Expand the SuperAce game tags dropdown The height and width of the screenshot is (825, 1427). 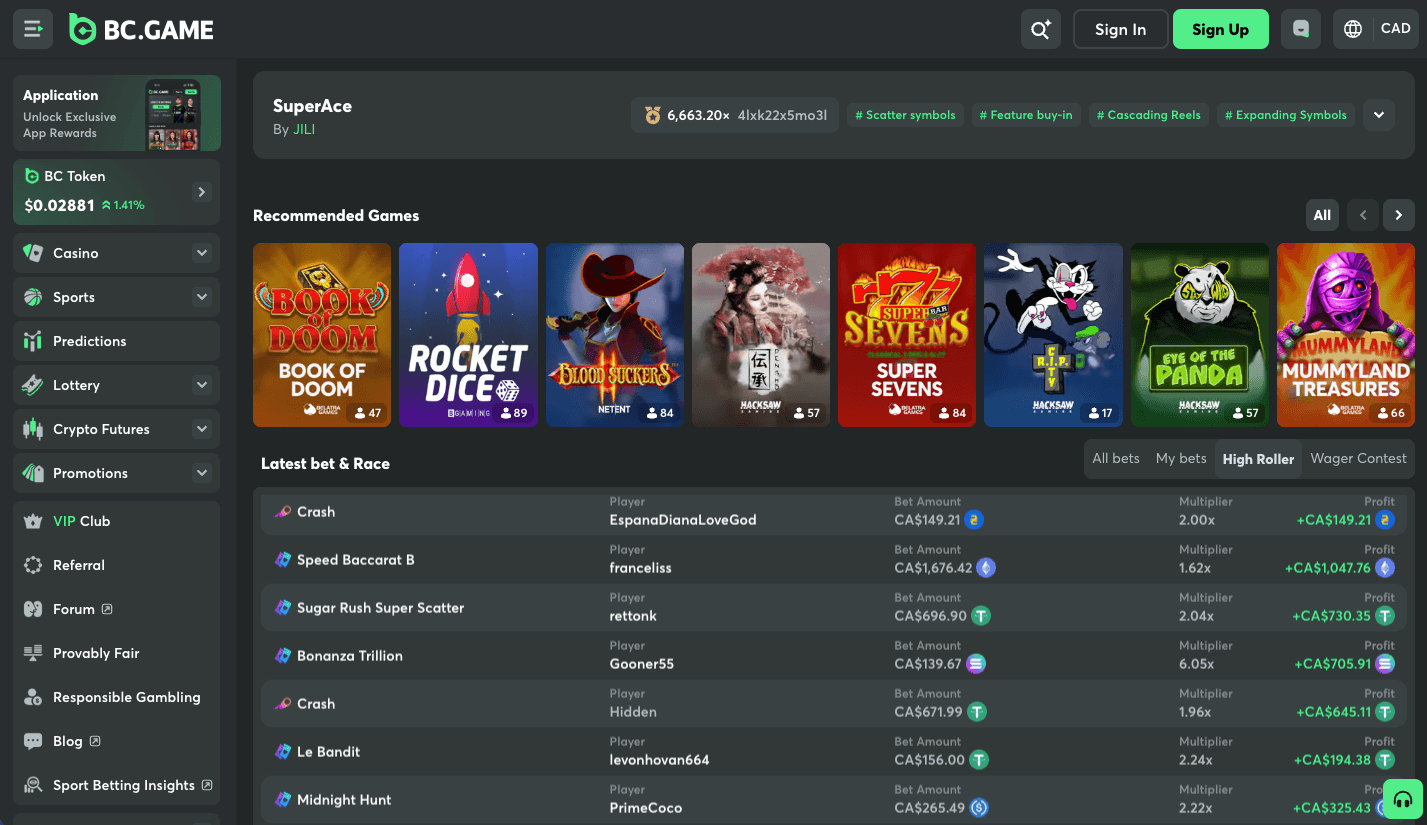[1378, 115]
